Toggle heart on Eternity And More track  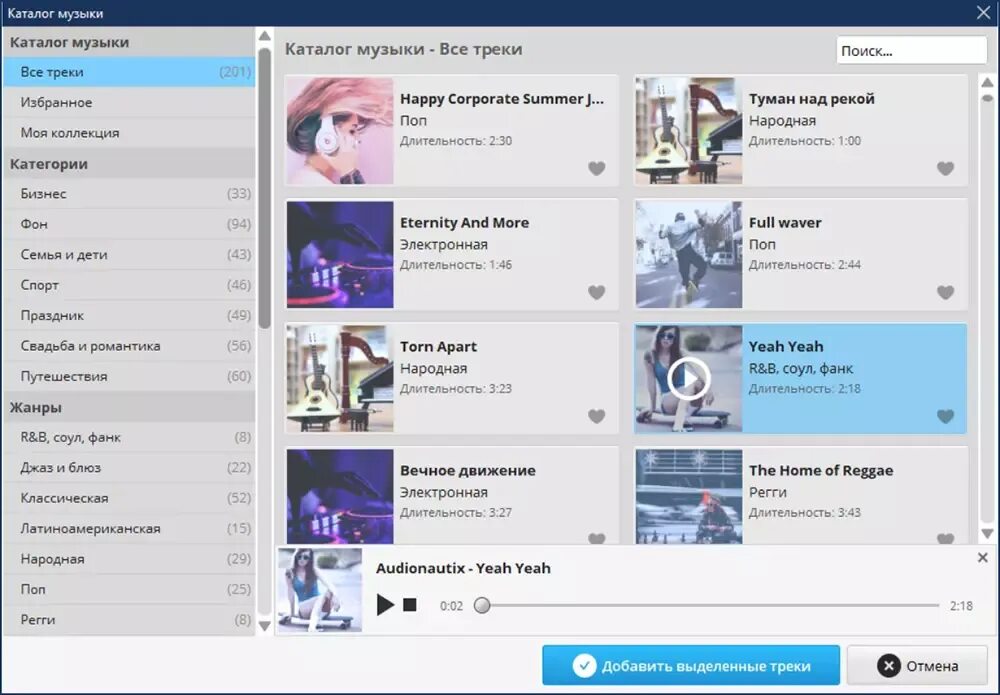596,292
